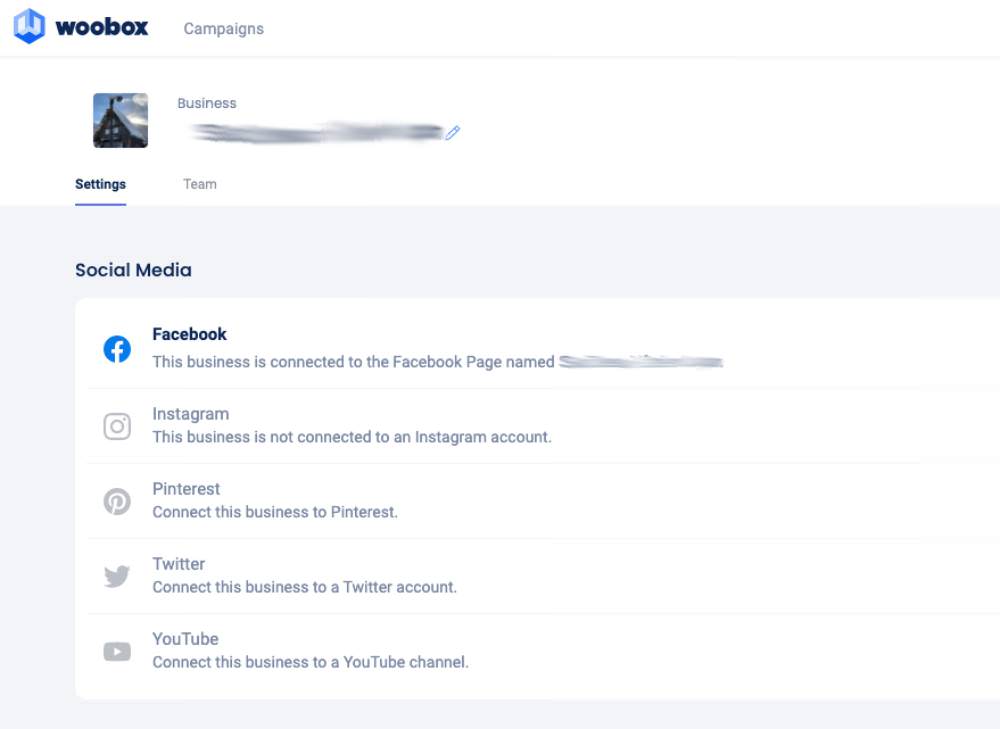Open the woobox wordmark home link

coord(102,27)
